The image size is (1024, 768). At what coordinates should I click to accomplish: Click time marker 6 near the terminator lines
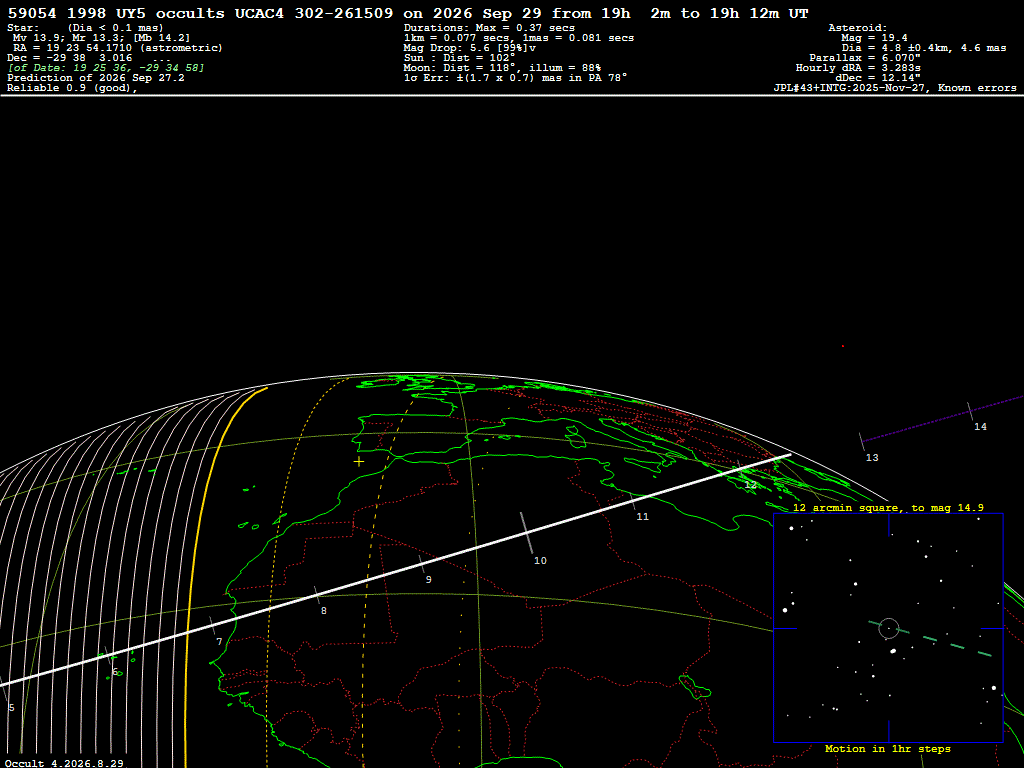(x=115, y=672)
